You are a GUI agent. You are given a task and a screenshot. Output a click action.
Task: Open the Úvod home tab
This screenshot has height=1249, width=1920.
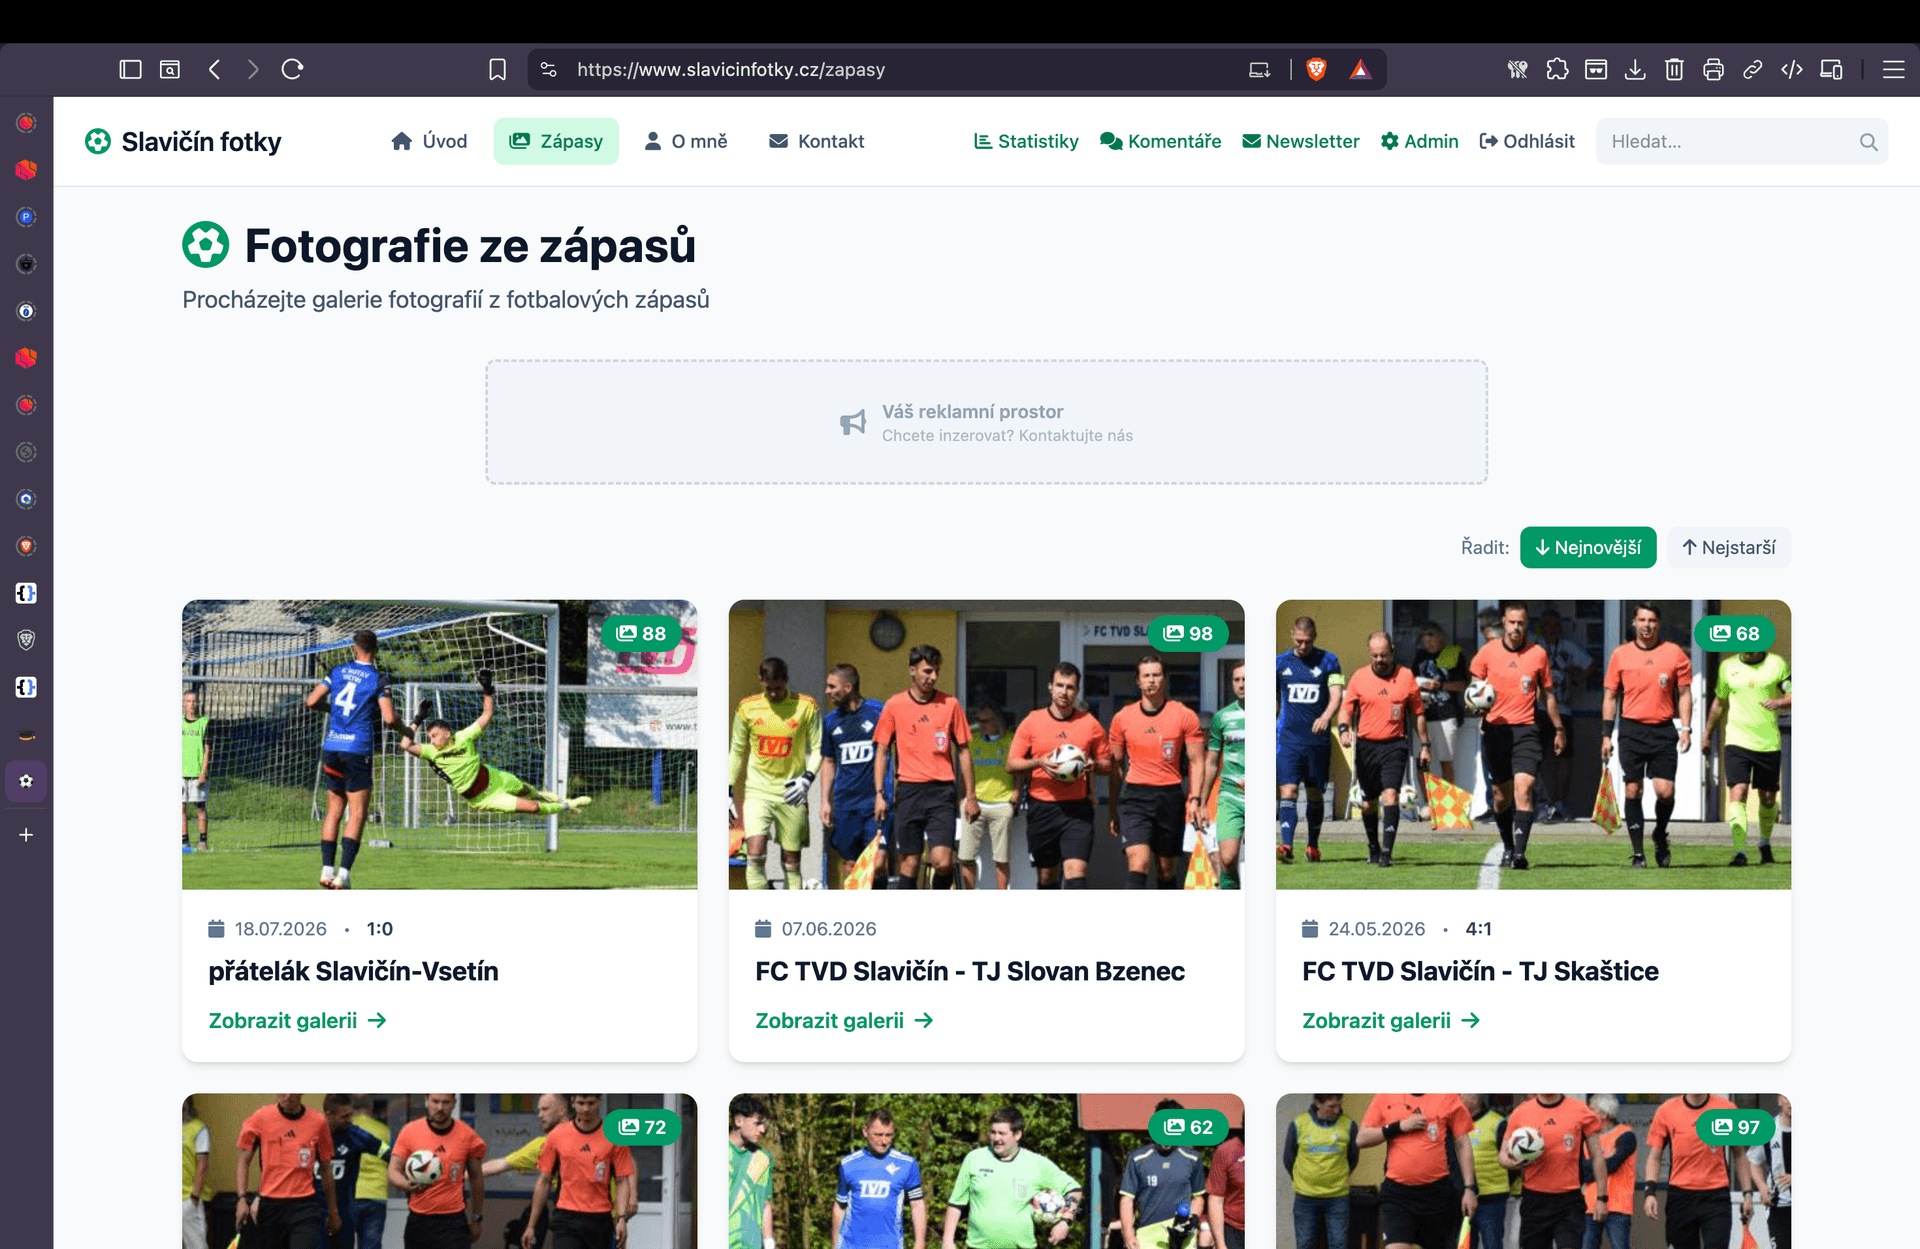tap(429, 141)
